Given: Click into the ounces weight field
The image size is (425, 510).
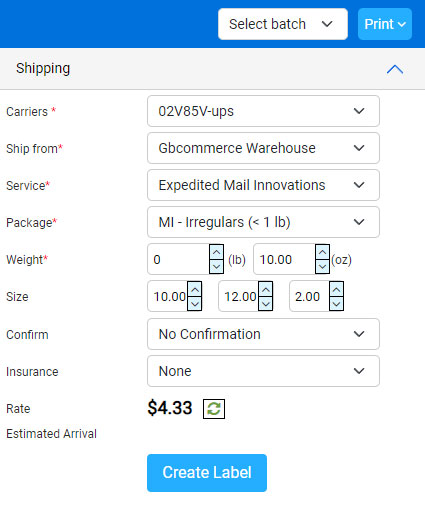Looking at the screenshot, I should 284,259.
